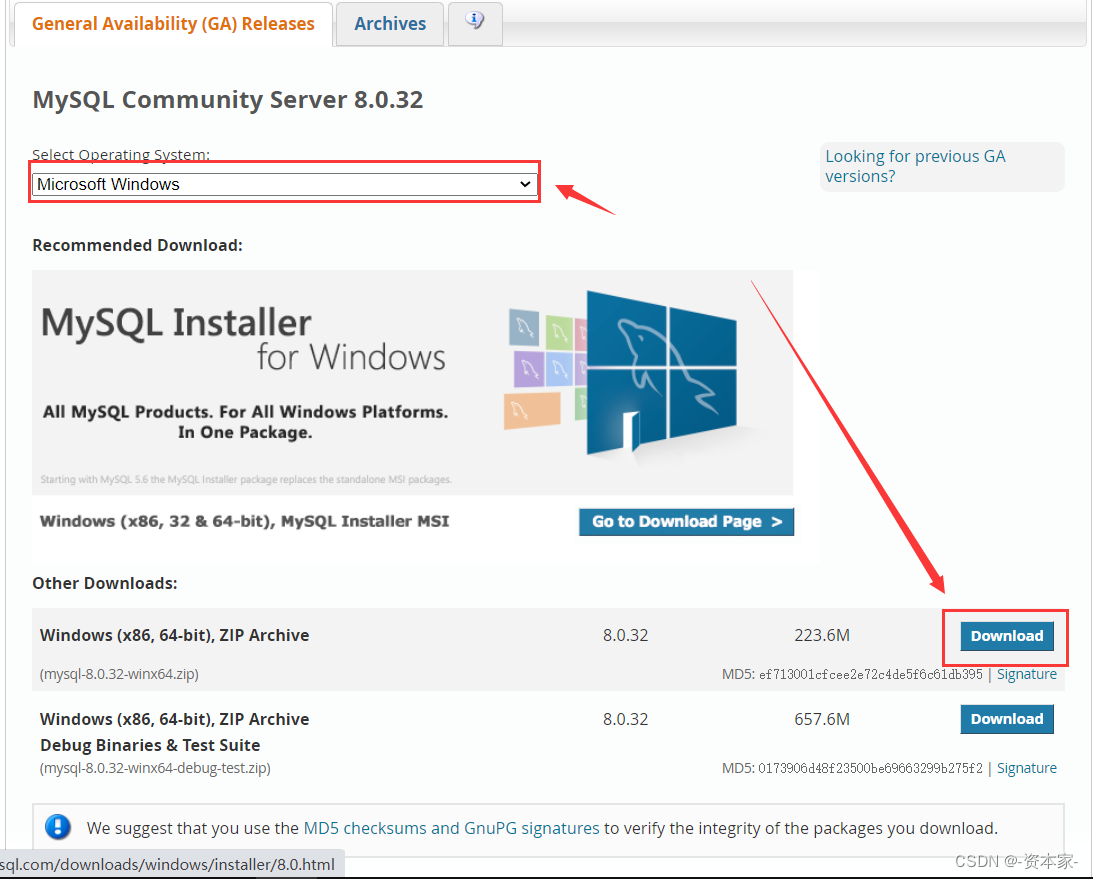This screenshot has height=879, width=1093.
Task: Click Windows (x86, 32 & 64-bit), MySQL Installer MSI text
Action: pos(245,521)
